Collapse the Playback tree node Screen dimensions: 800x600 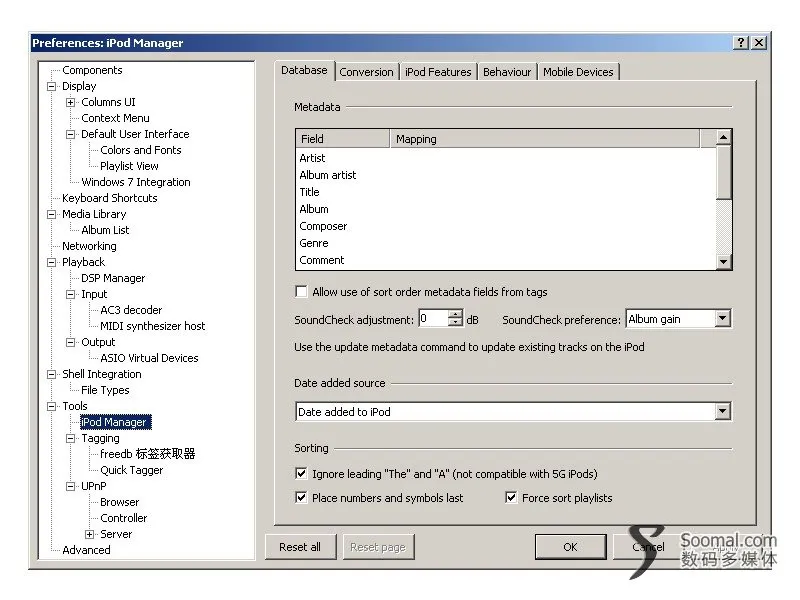[x=52, y=263]
